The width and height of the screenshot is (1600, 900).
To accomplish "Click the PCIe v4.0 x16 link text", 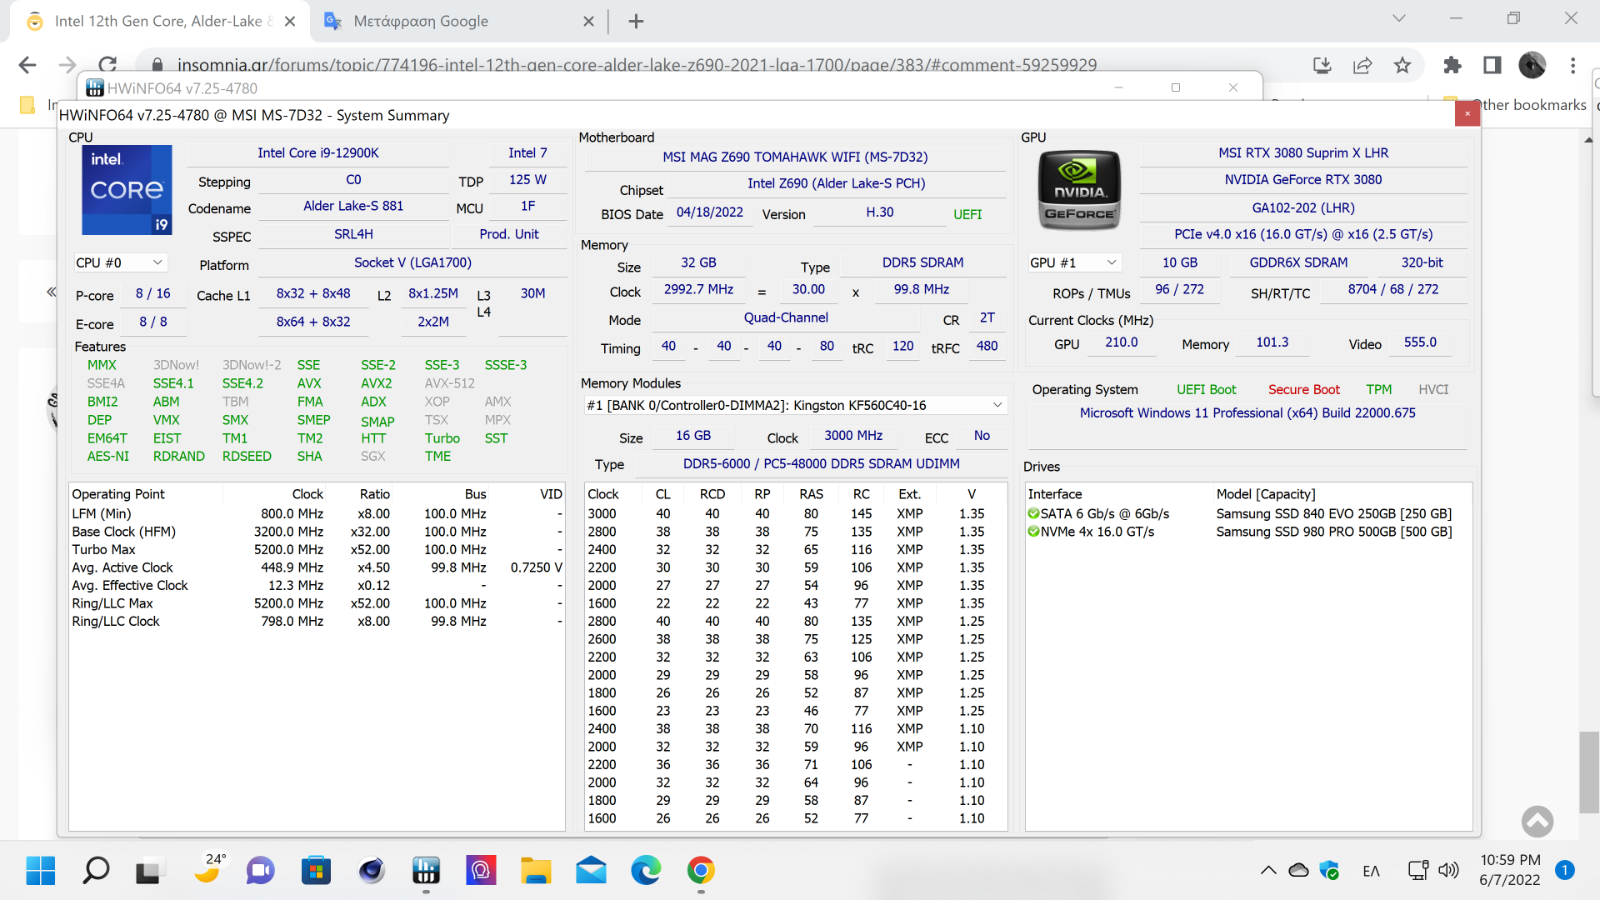I will click(1303, 234).
